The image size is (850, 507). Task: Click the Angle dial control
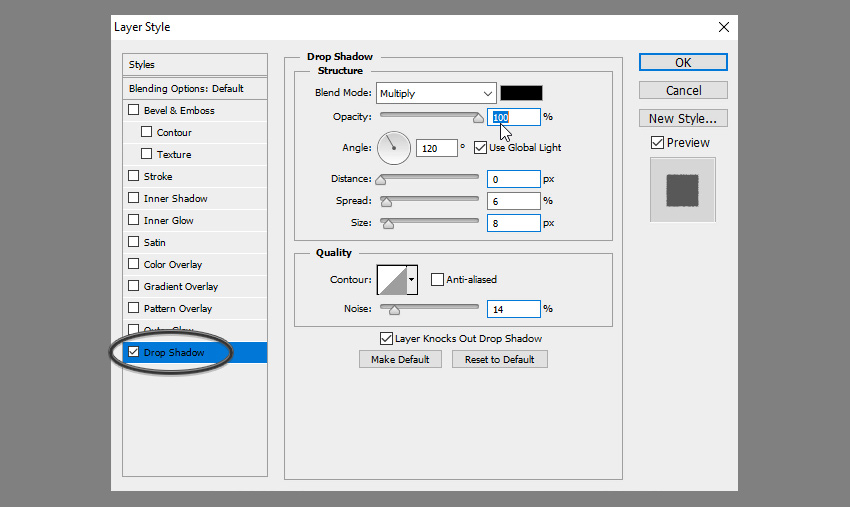click(x=394, y=147)
